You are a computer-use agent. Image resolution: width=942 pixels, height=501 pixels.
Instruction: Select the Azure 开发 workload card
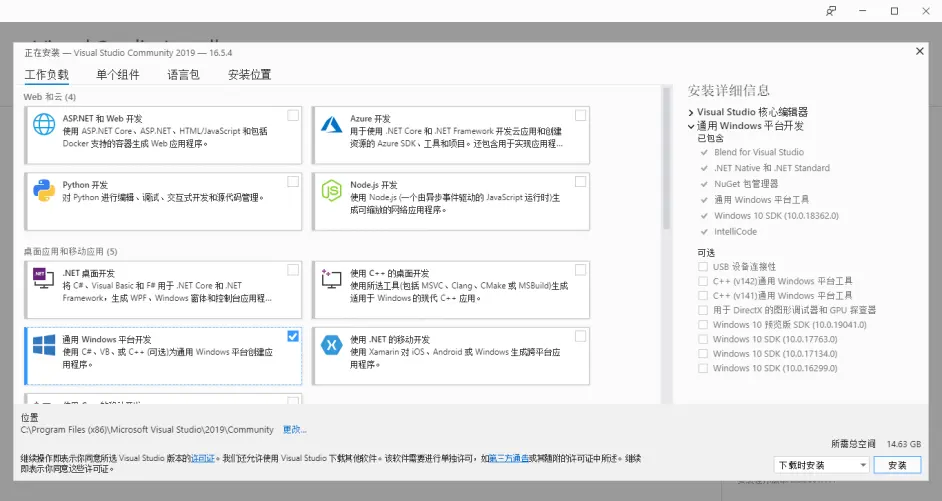pos(451,135)
